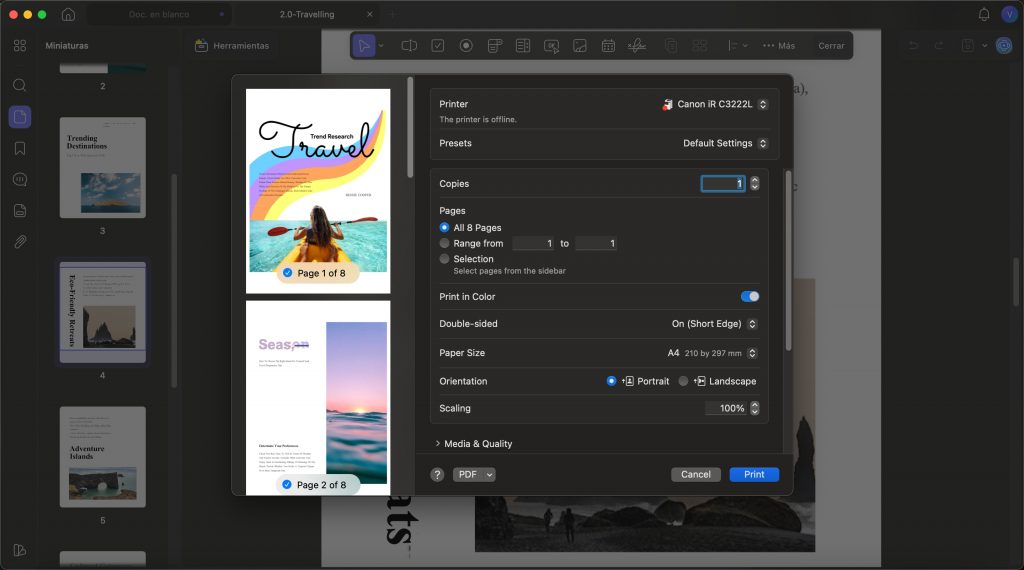Open the search icon in sidebar
Screen dimensions: 1024x570
coord(20,86)
